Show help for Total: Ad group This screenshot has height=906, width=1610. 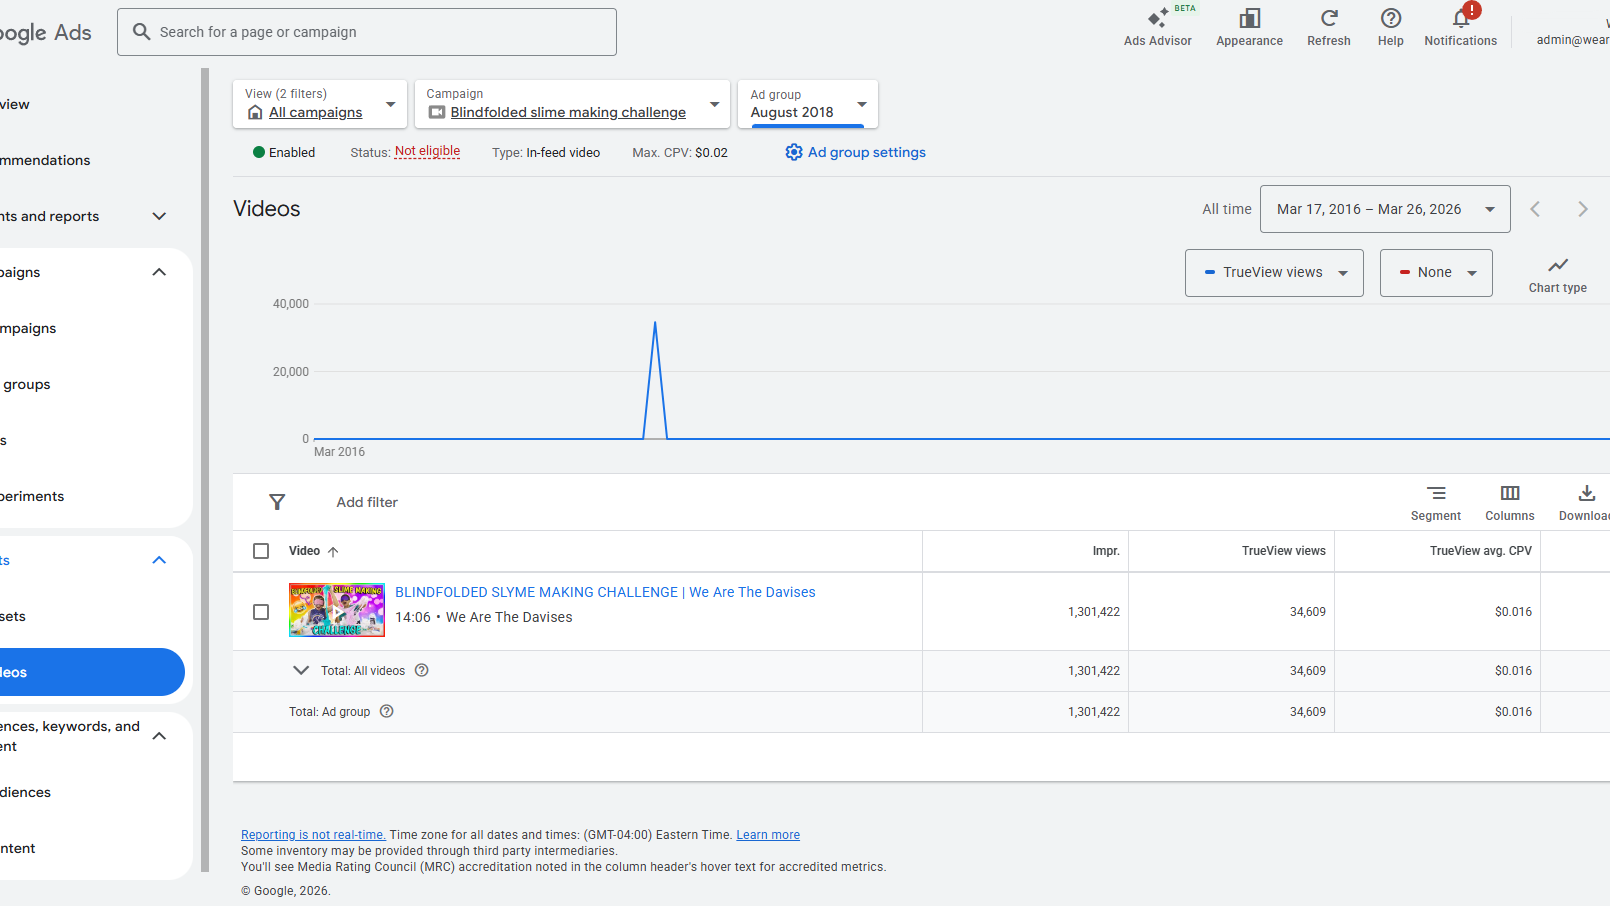(x=387, y=711)
